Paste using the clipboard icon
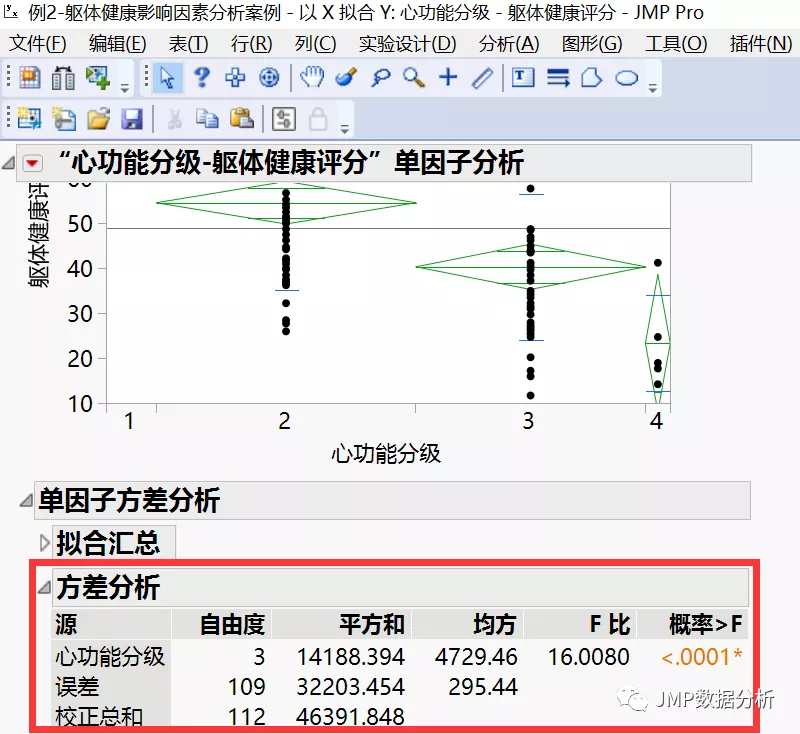This screenshot has width=800, height=734. click(241, 118)
